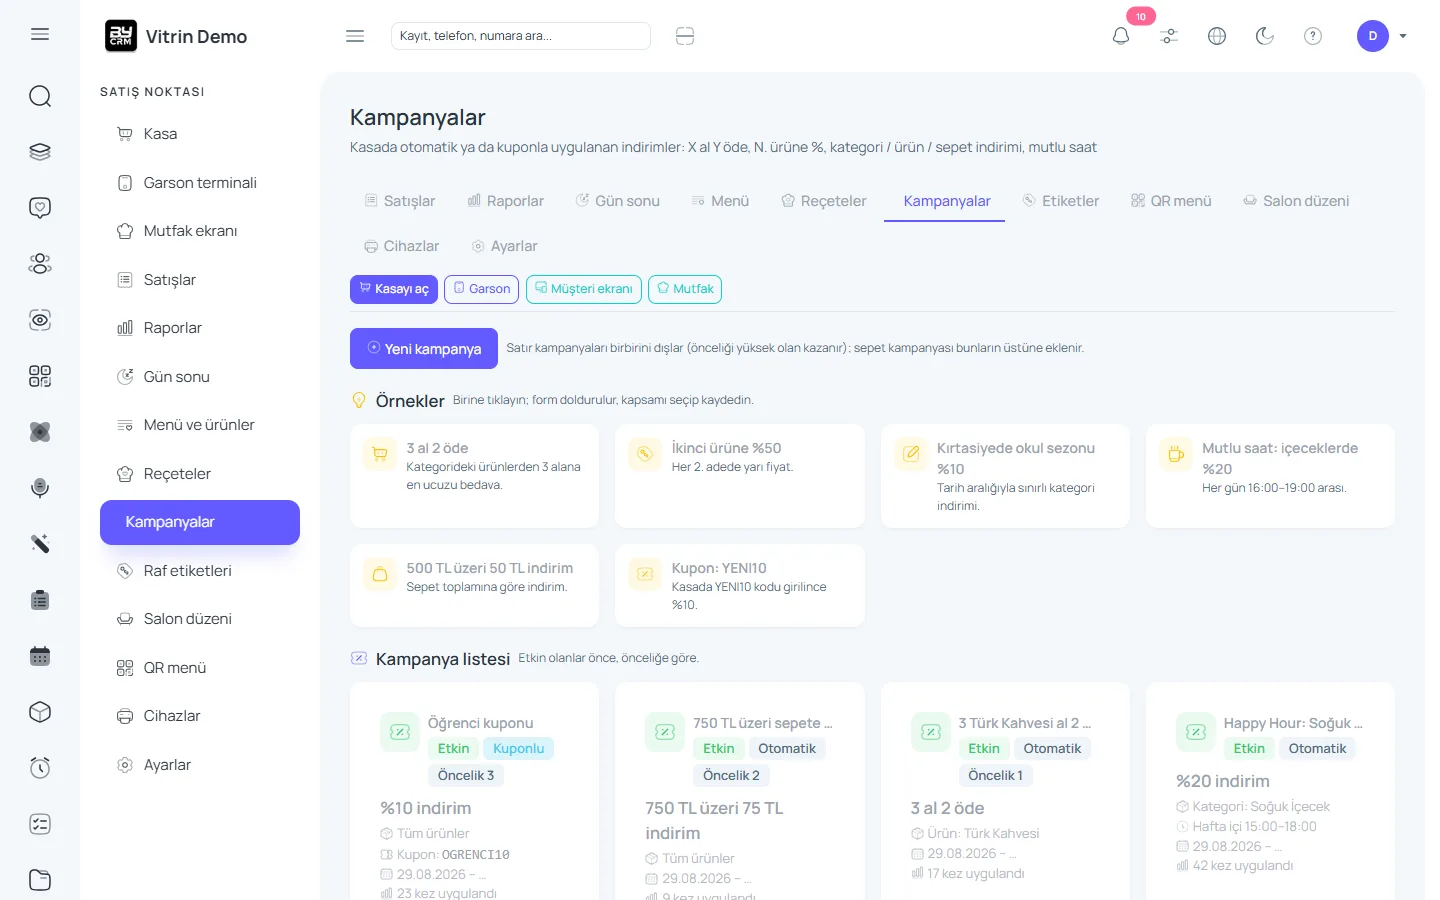Screen dimensions: 1440x900
Task: Switch to the Satışlar tab
Action: click(400, 201)
